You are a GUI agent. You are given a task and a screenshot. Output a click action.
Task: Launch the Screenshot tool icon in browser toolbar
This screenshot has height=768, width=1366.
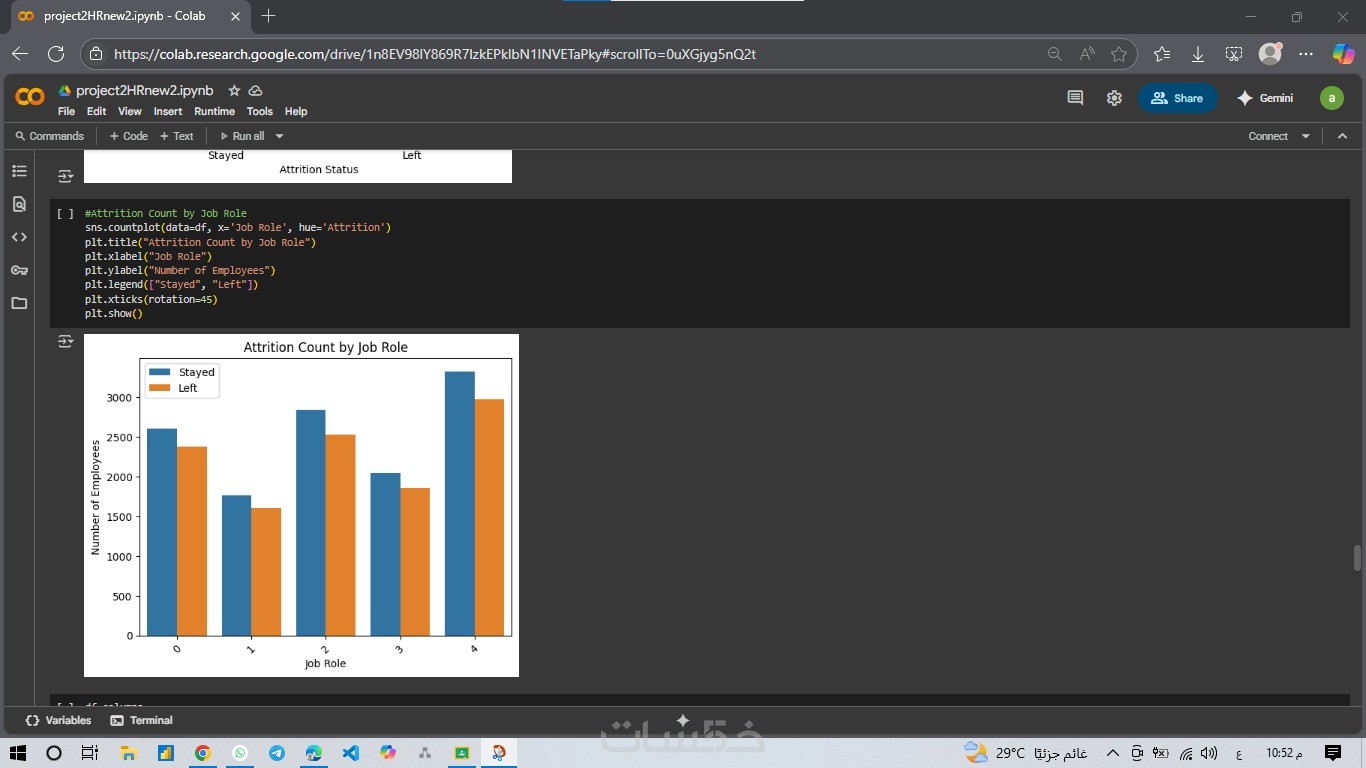pyautogui.click(x=1234, y=54)
